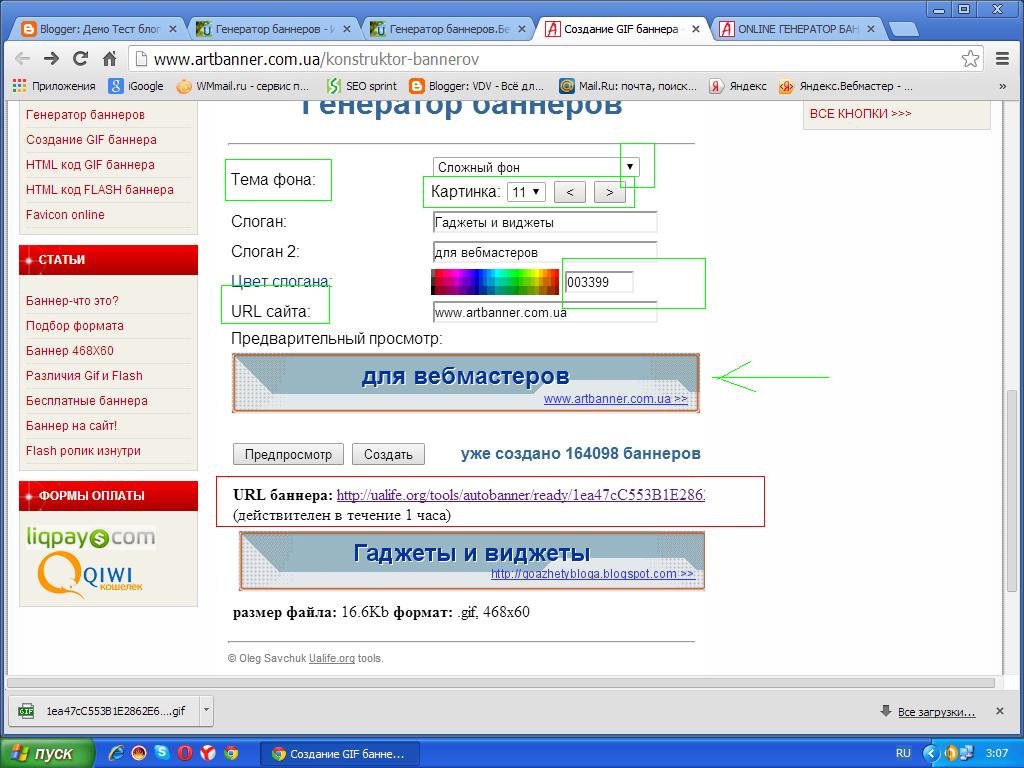Open Создание GIF баннера sidebar link
1024x768 pixels.
pos(91,139)
